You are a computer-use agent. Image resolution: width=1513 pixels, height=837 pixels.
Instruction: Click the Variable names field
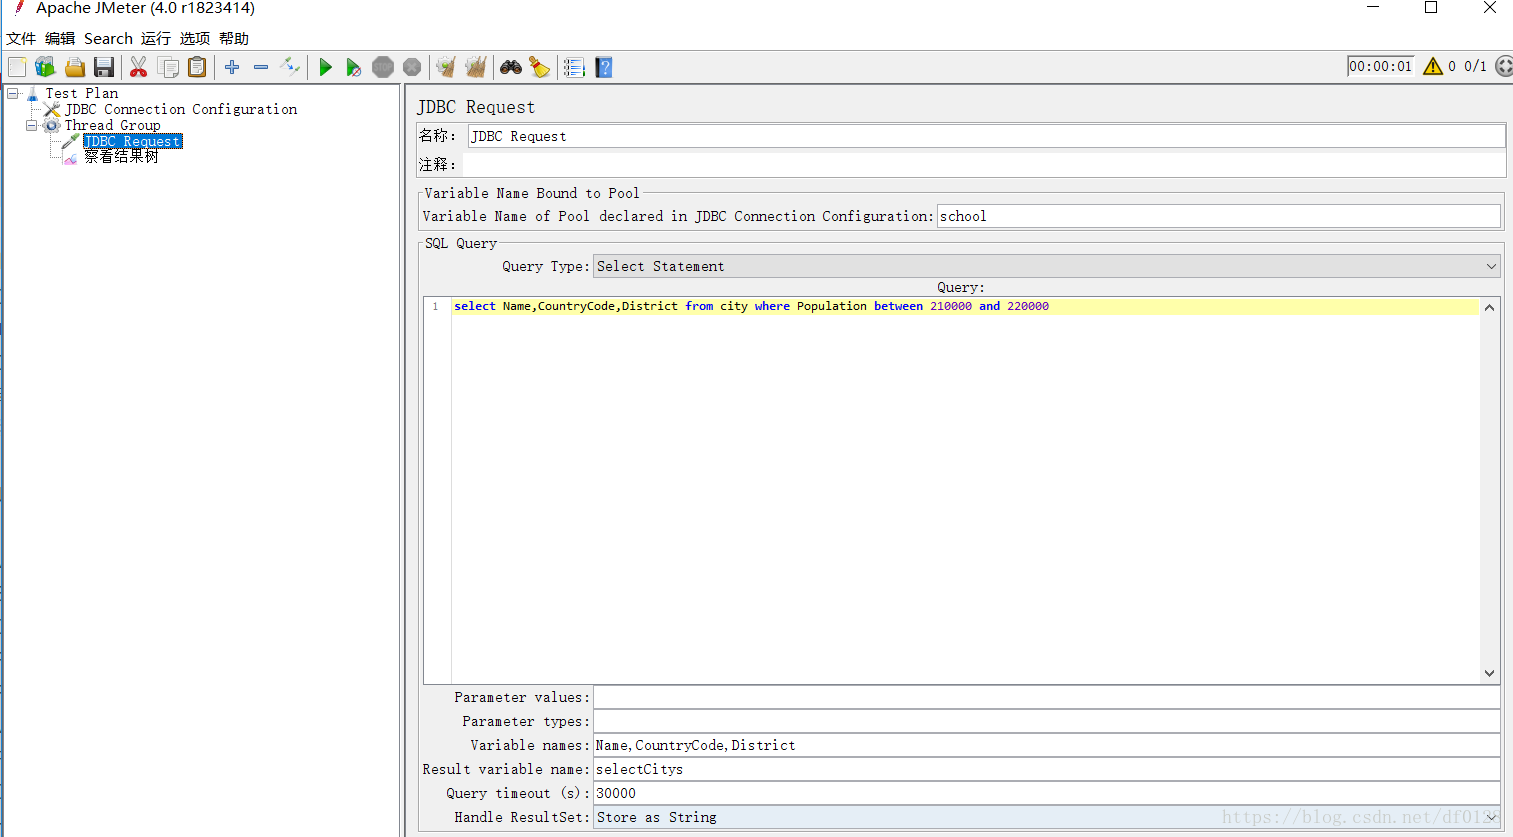pyautogui.click(x=1047, y=745)
